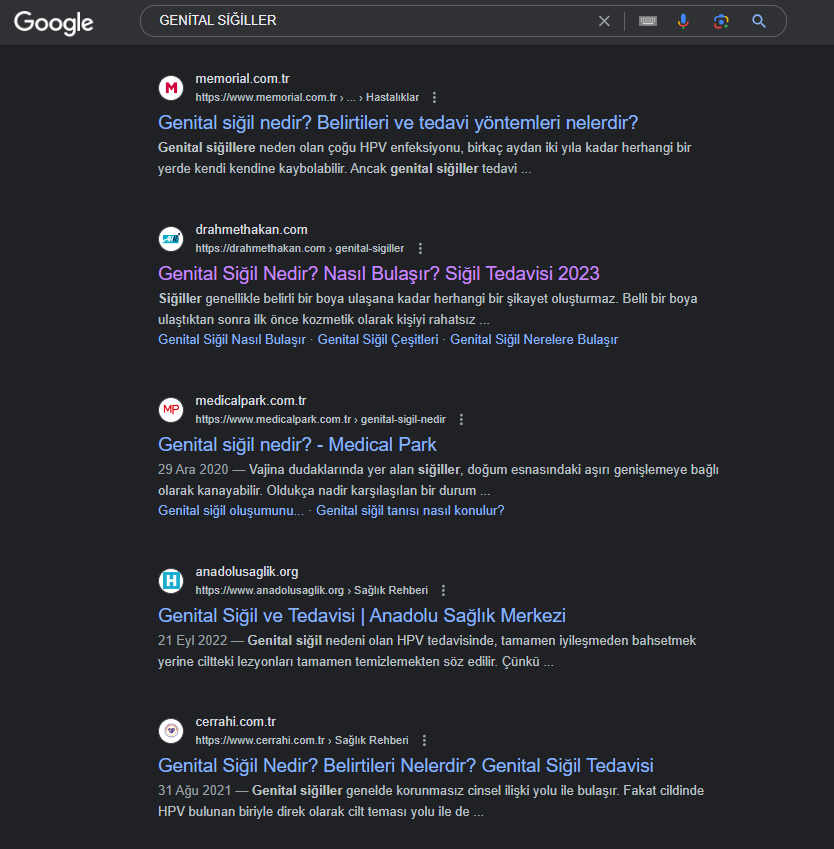Open more options for memorial.com.tr result
This screenshot has width=834, height=849.
(434, 97)
